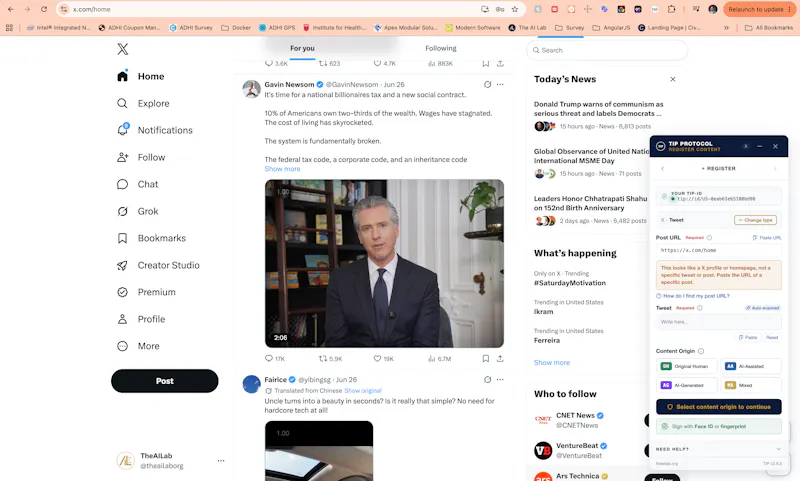Viewport: 800px width, 481px height.
Task: Select AI-Assisted content origin
Action: pyautogui.click(x=751, y=366)
